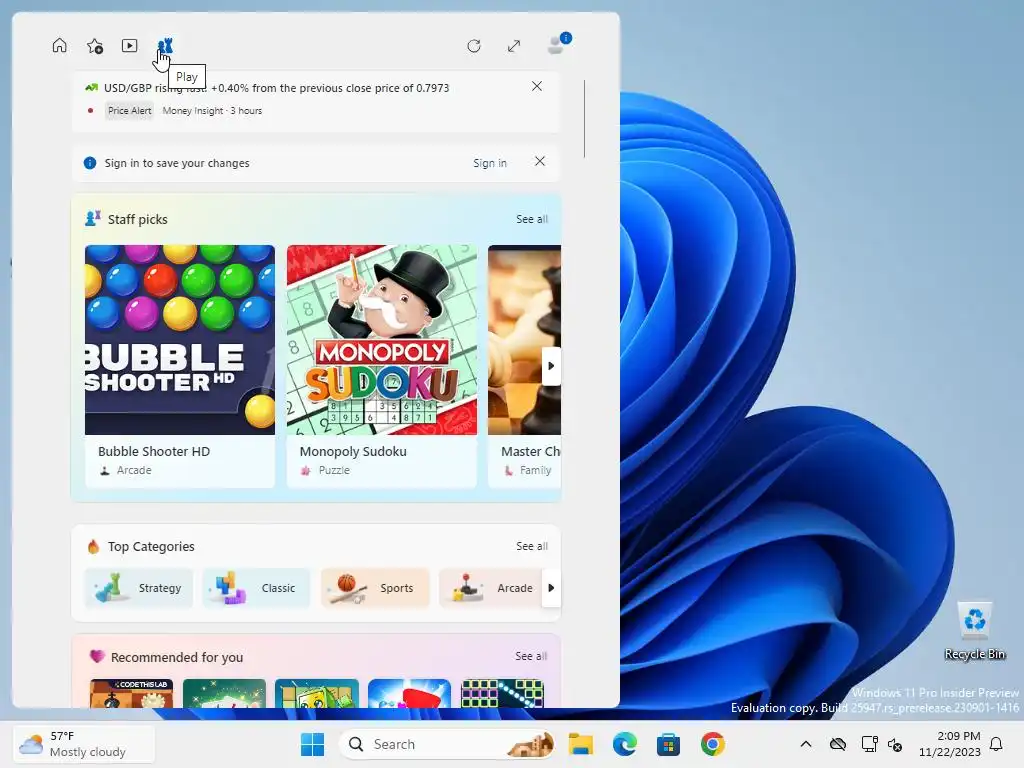1024x768 pixels.
Task: Open the colorful brick-breaker recommended thumbnail
Action: point(502,693)
